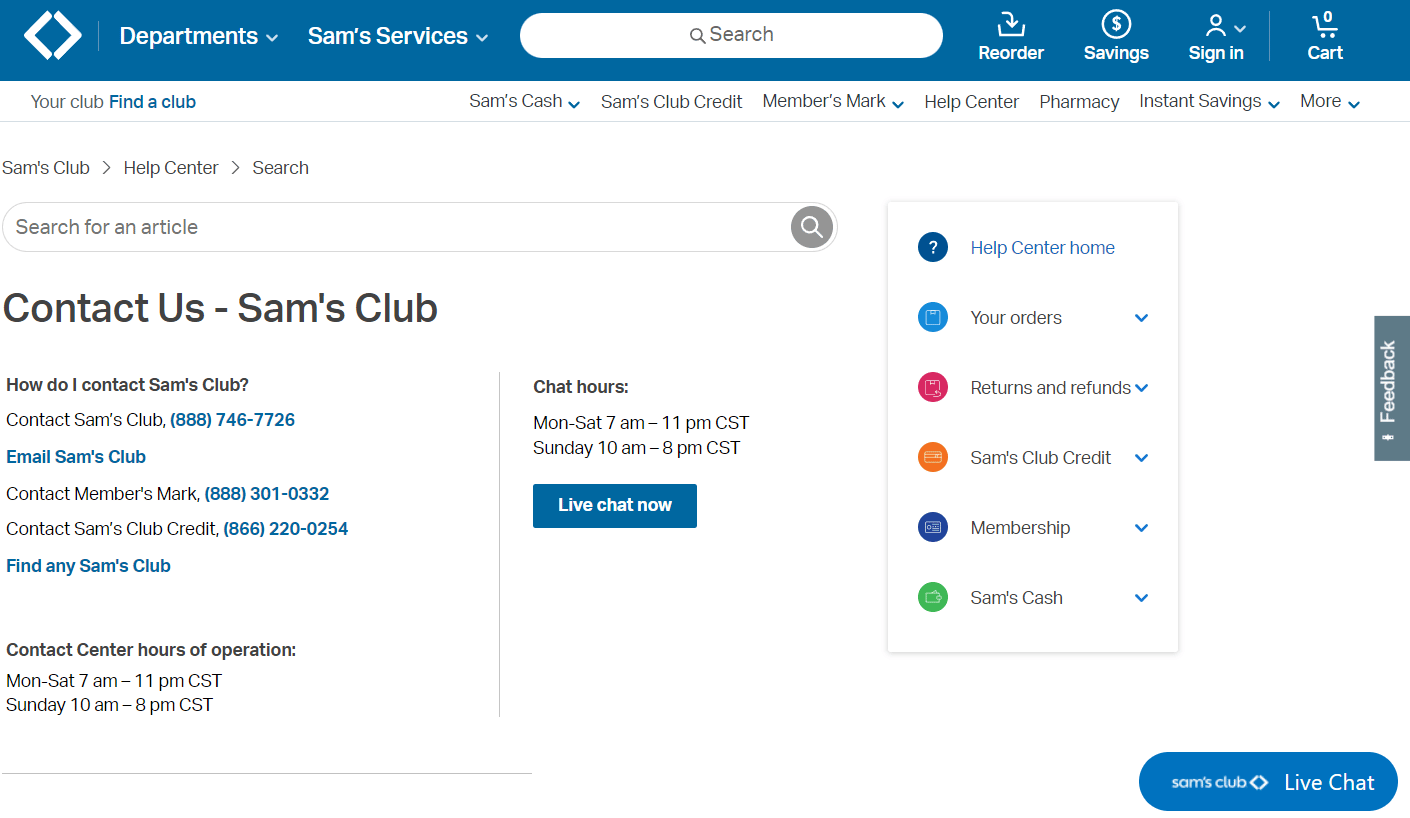1410x818 pixels.
Task: Go to Help Center breadcrumb
Action: coord(171,168)
